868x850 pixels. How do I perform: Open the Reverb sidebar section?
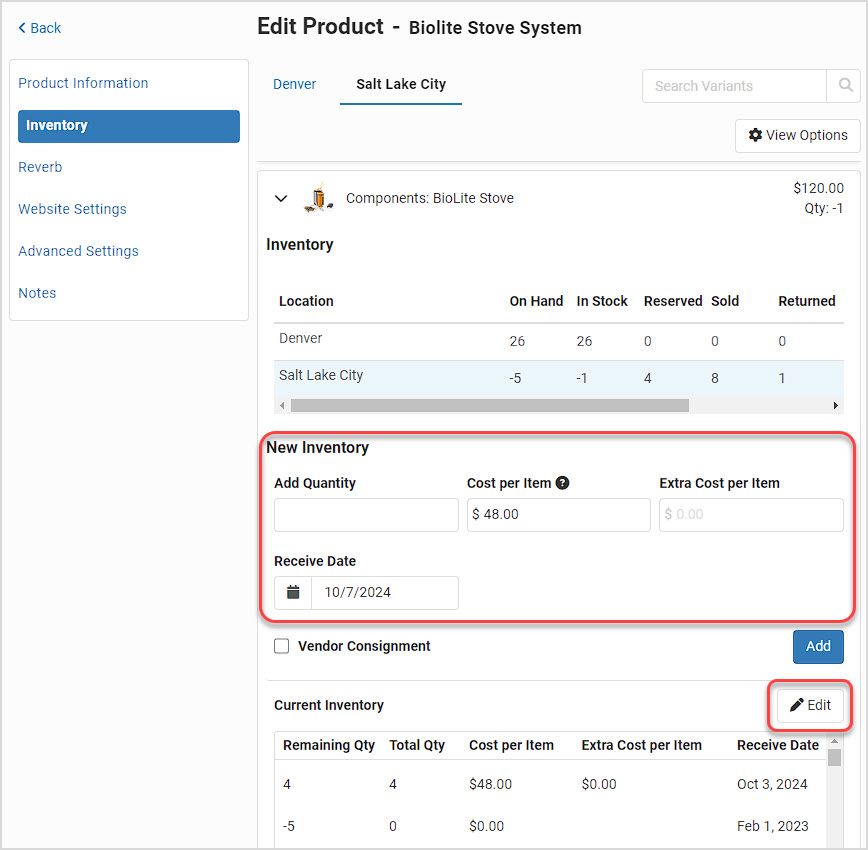click(40, 167)
